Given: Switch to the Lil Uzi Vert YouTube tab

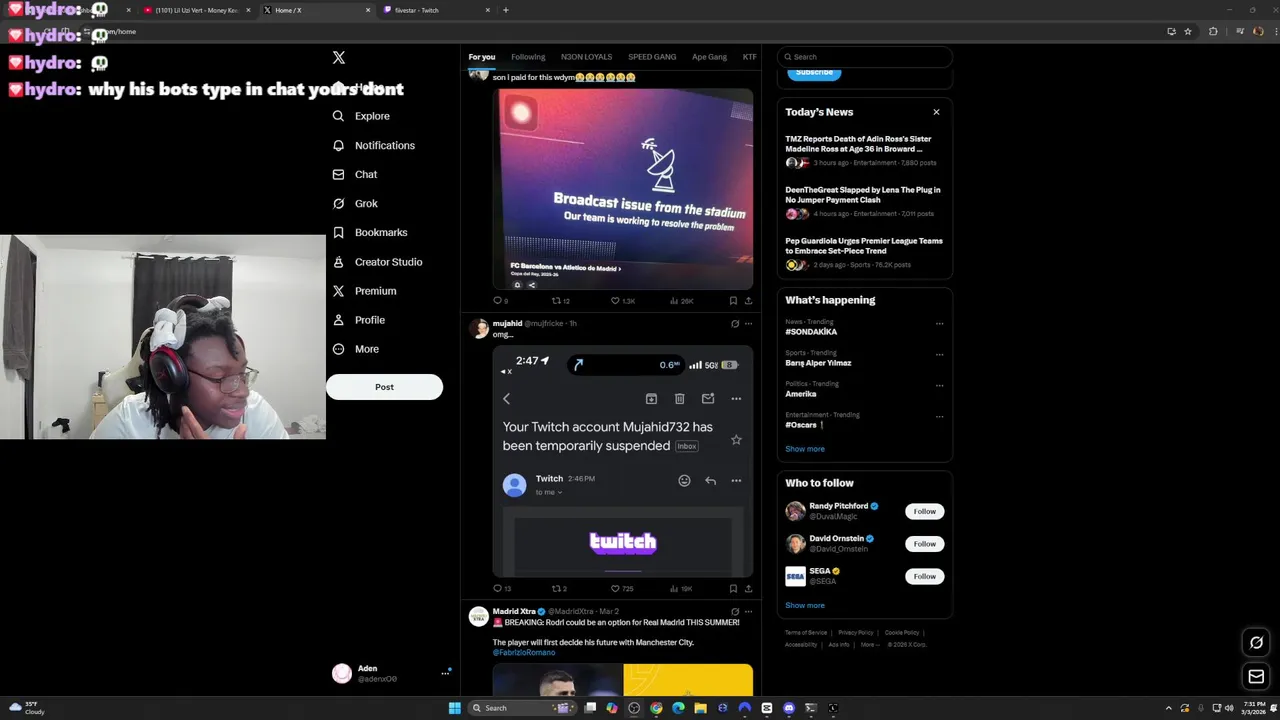Looking at the screenshot, I should click(196, 10).
